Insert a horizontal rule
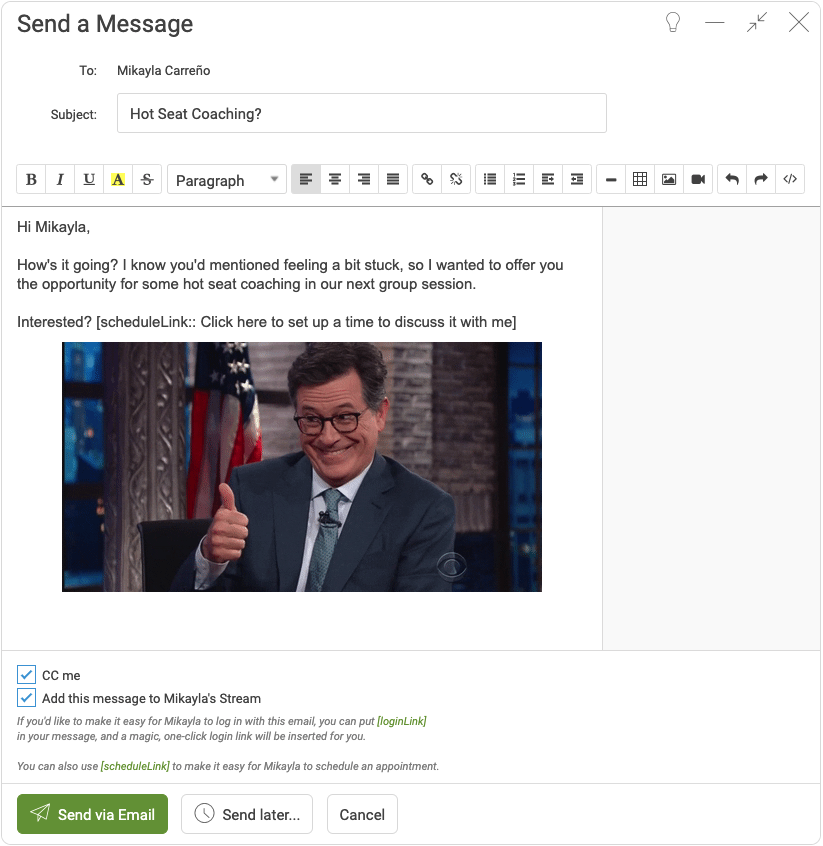 (611, 179)
